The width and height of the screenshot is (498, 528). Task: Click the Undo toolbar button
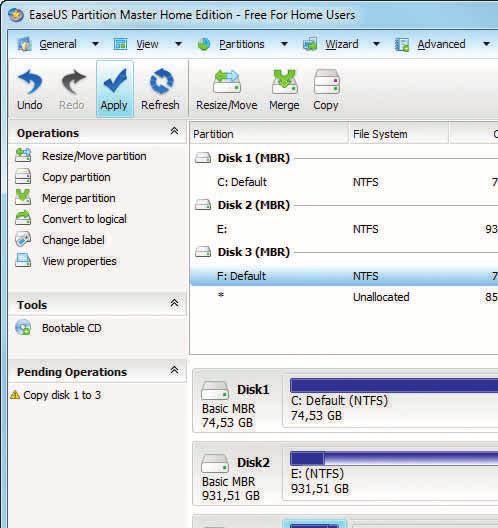[30, 90]
